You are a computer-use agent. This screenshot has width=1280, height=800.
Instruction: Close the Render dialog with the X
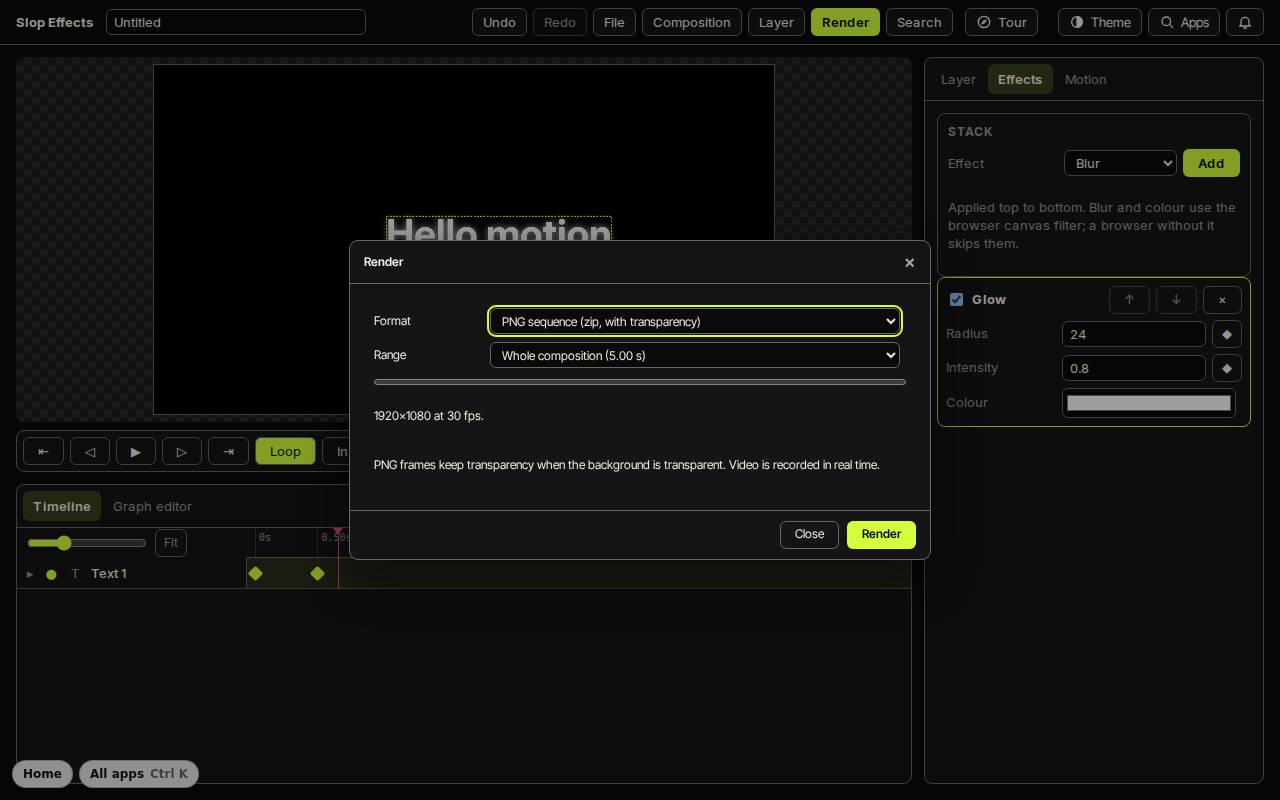[909, 262]
